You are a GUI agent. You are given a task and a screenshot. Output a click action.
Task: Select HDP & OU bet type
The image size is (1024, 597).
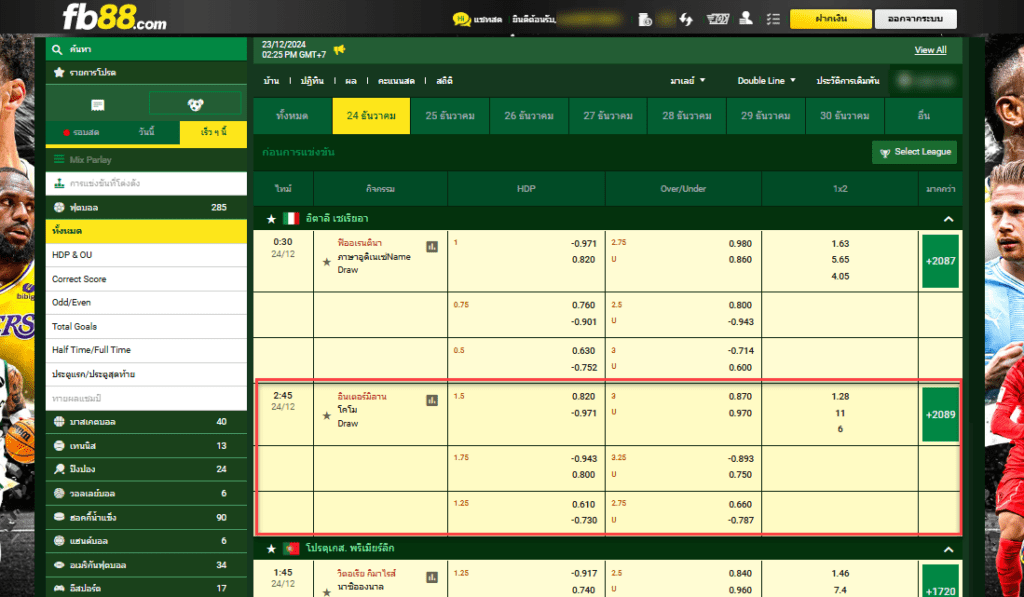tap(146, 255)
